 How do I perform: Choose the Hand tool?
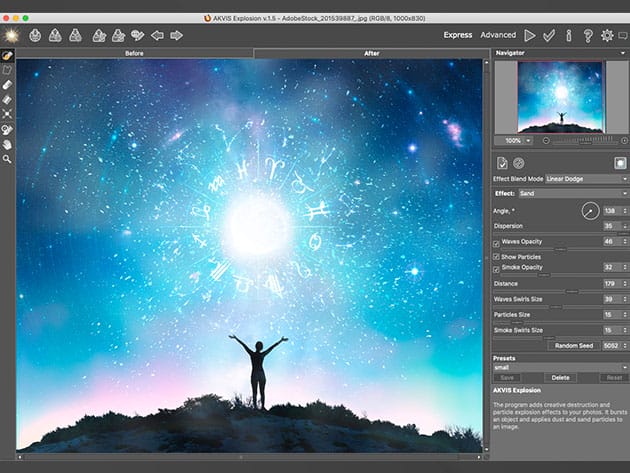tap(8, 143)
